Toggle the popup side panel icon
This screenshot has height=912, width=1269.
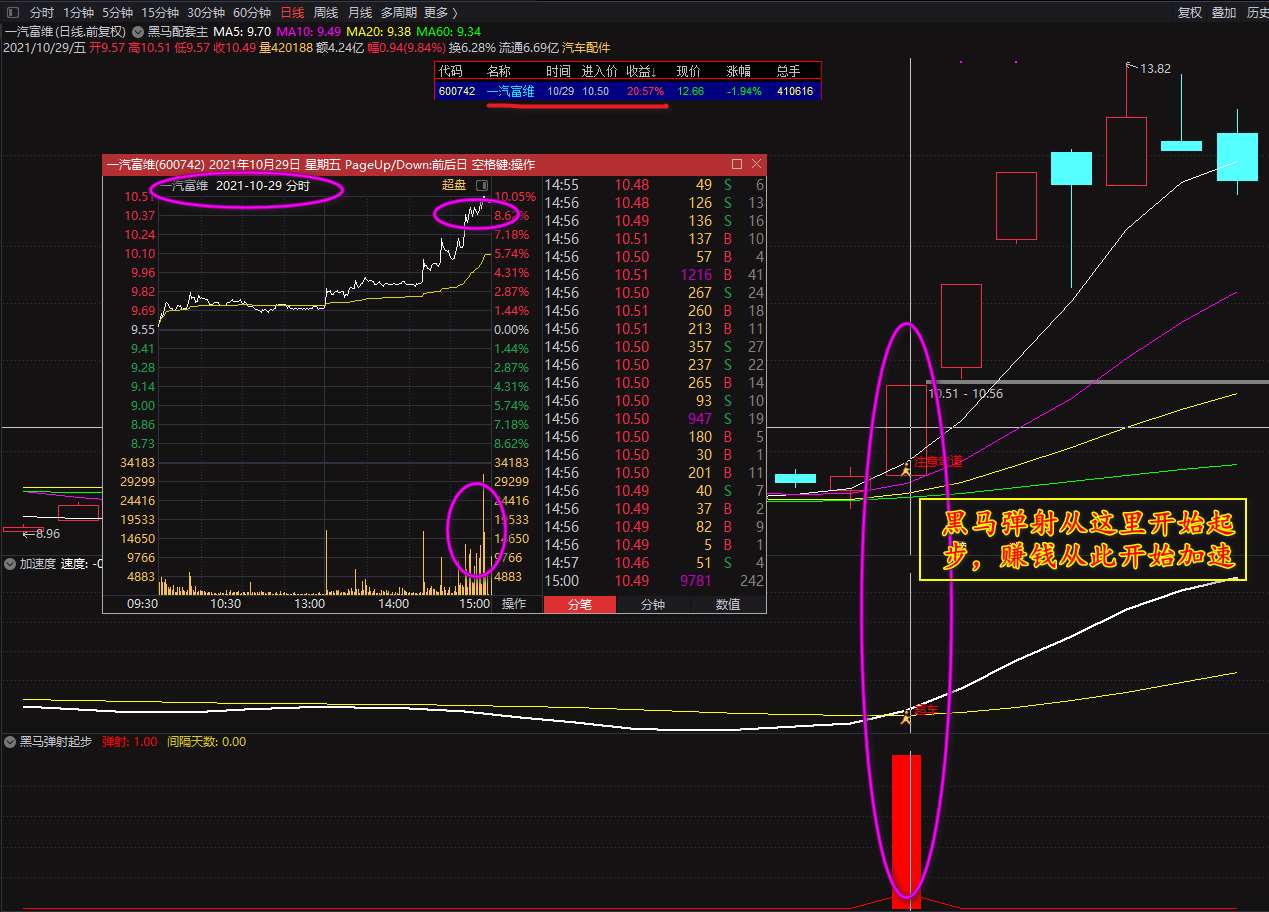coord(481,186)
